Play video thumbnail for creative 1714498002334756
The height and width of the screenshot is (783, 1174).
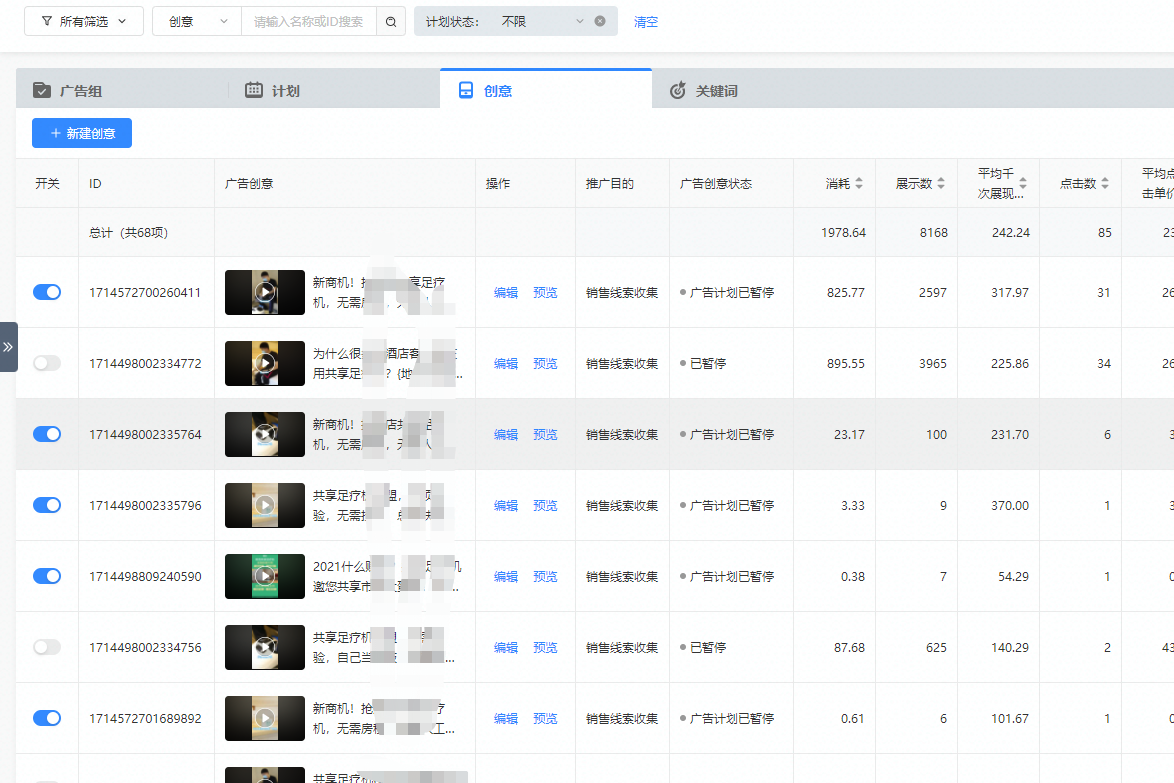(264, 647)
